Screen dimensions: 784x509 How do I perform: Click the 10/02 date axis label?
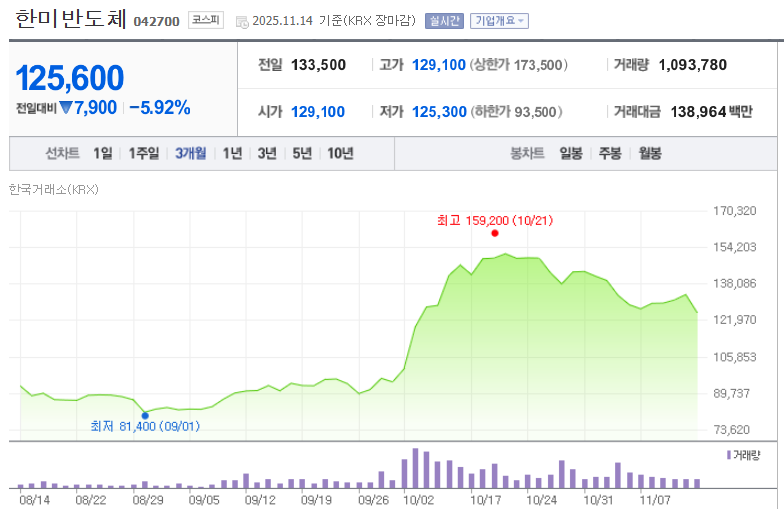pos(418,500)
